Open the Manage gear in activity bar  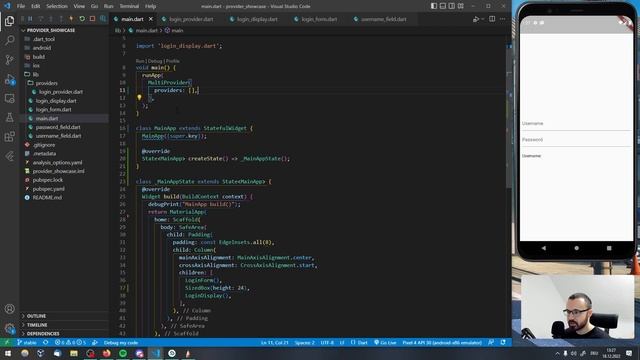point(9,328)
